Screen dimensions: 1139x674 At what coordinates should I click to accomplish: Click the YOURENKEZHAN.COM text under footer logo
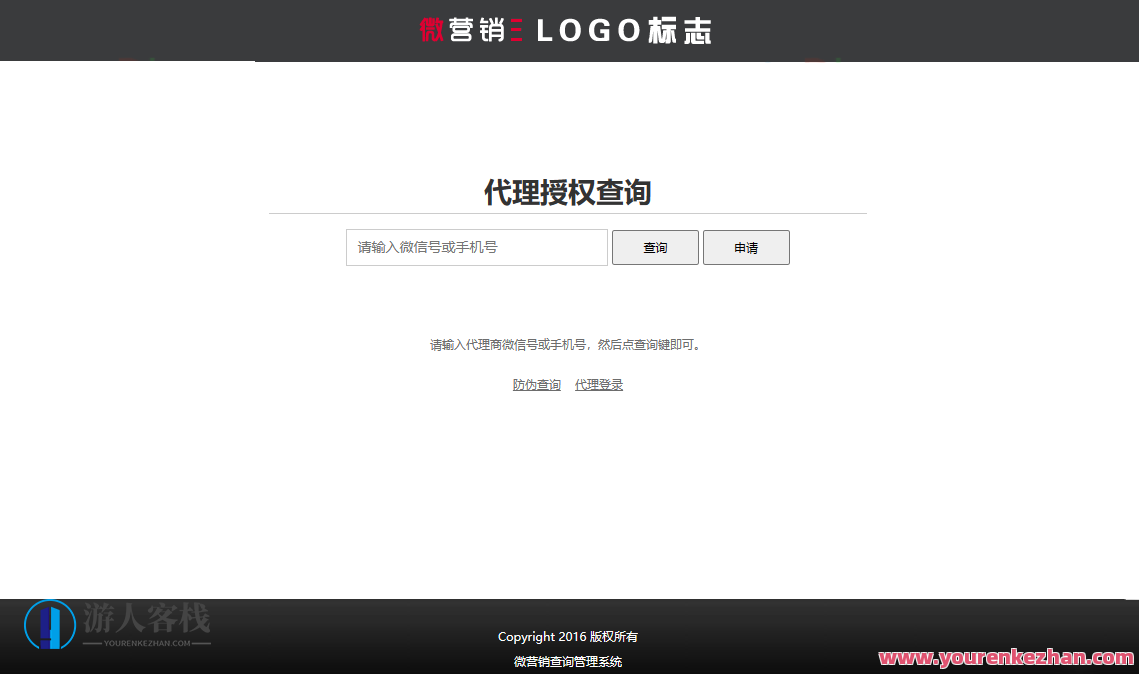pyautogui.click(x=147, y=645)
